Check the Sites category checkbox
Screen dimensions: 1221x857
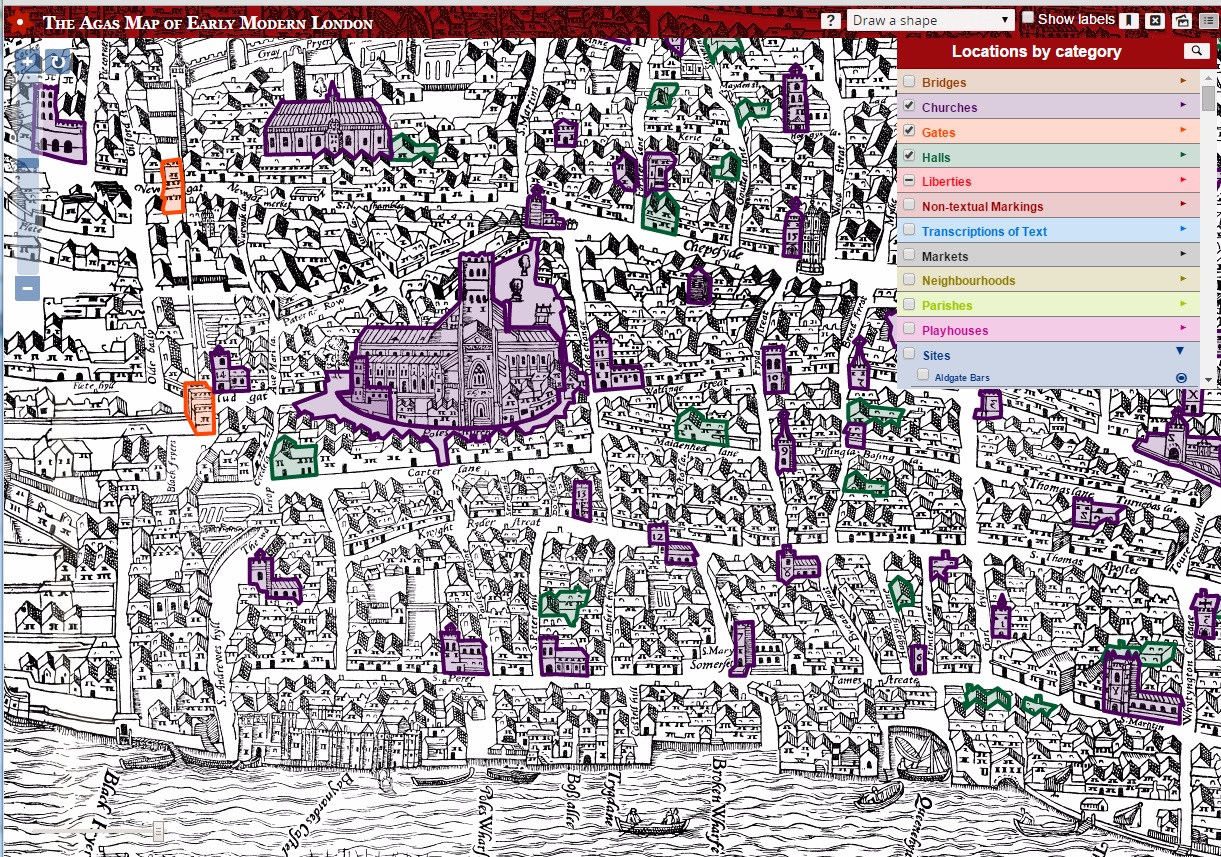click(909, 354)
